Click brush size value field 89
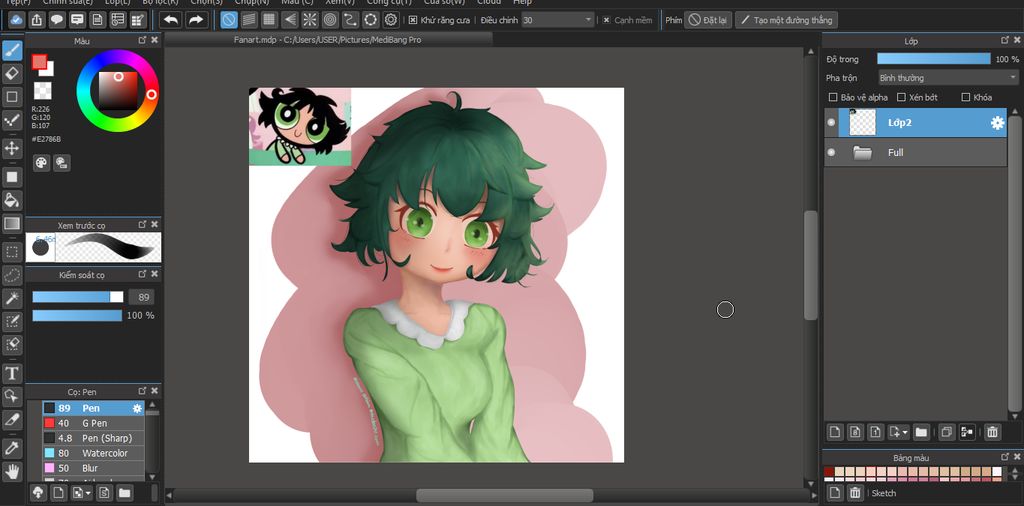The width and height of the screenshot is (1024, 506). (x=142, y=297)
